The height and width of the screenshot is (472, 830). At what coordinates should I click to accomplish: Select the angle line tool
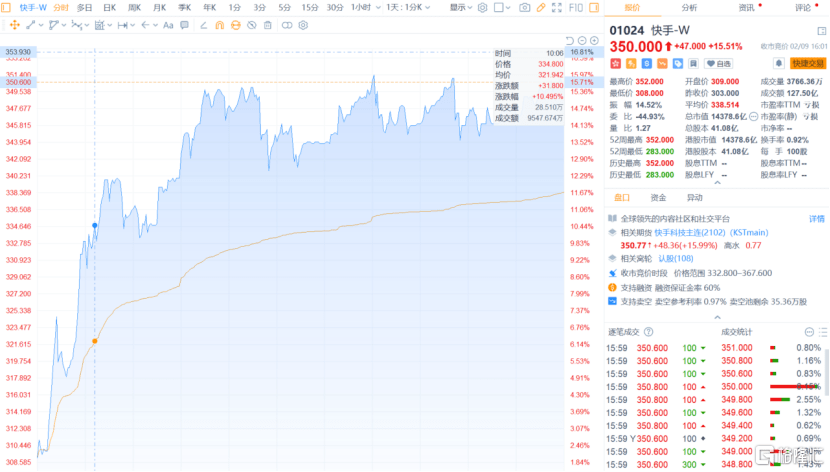(203, 25)
